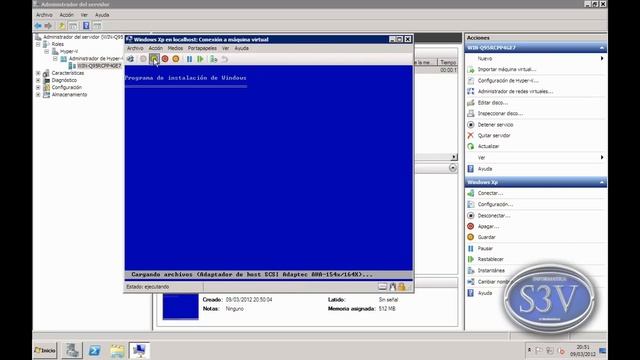This screenshot has width=640, height=360.
Task: Click Importar máquina virtual action
Action: (507, 70)
